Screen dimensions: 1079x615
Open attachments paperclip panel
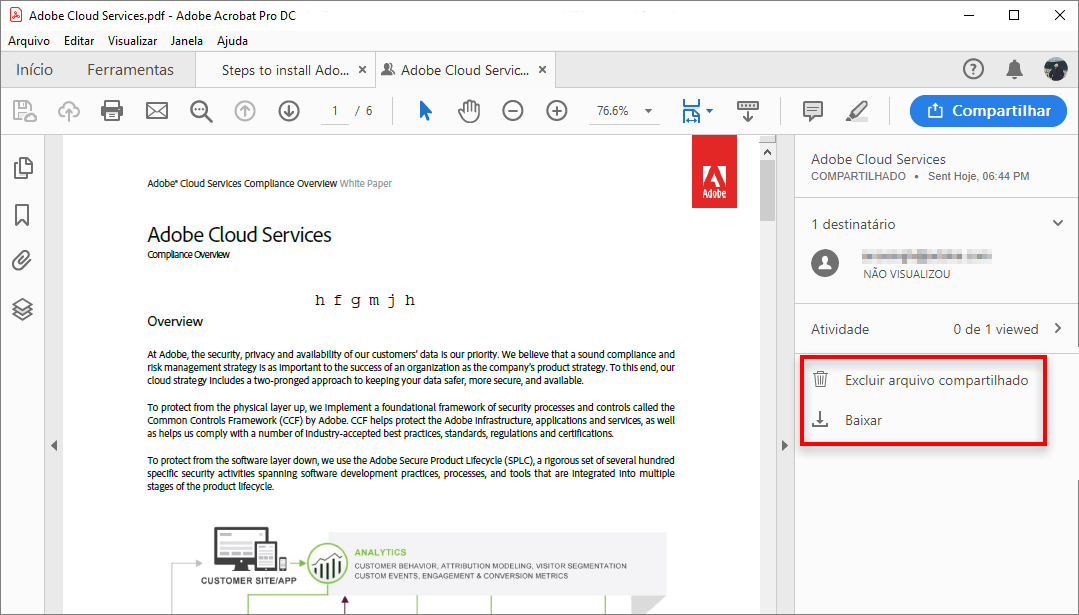[x=22, y=261]
